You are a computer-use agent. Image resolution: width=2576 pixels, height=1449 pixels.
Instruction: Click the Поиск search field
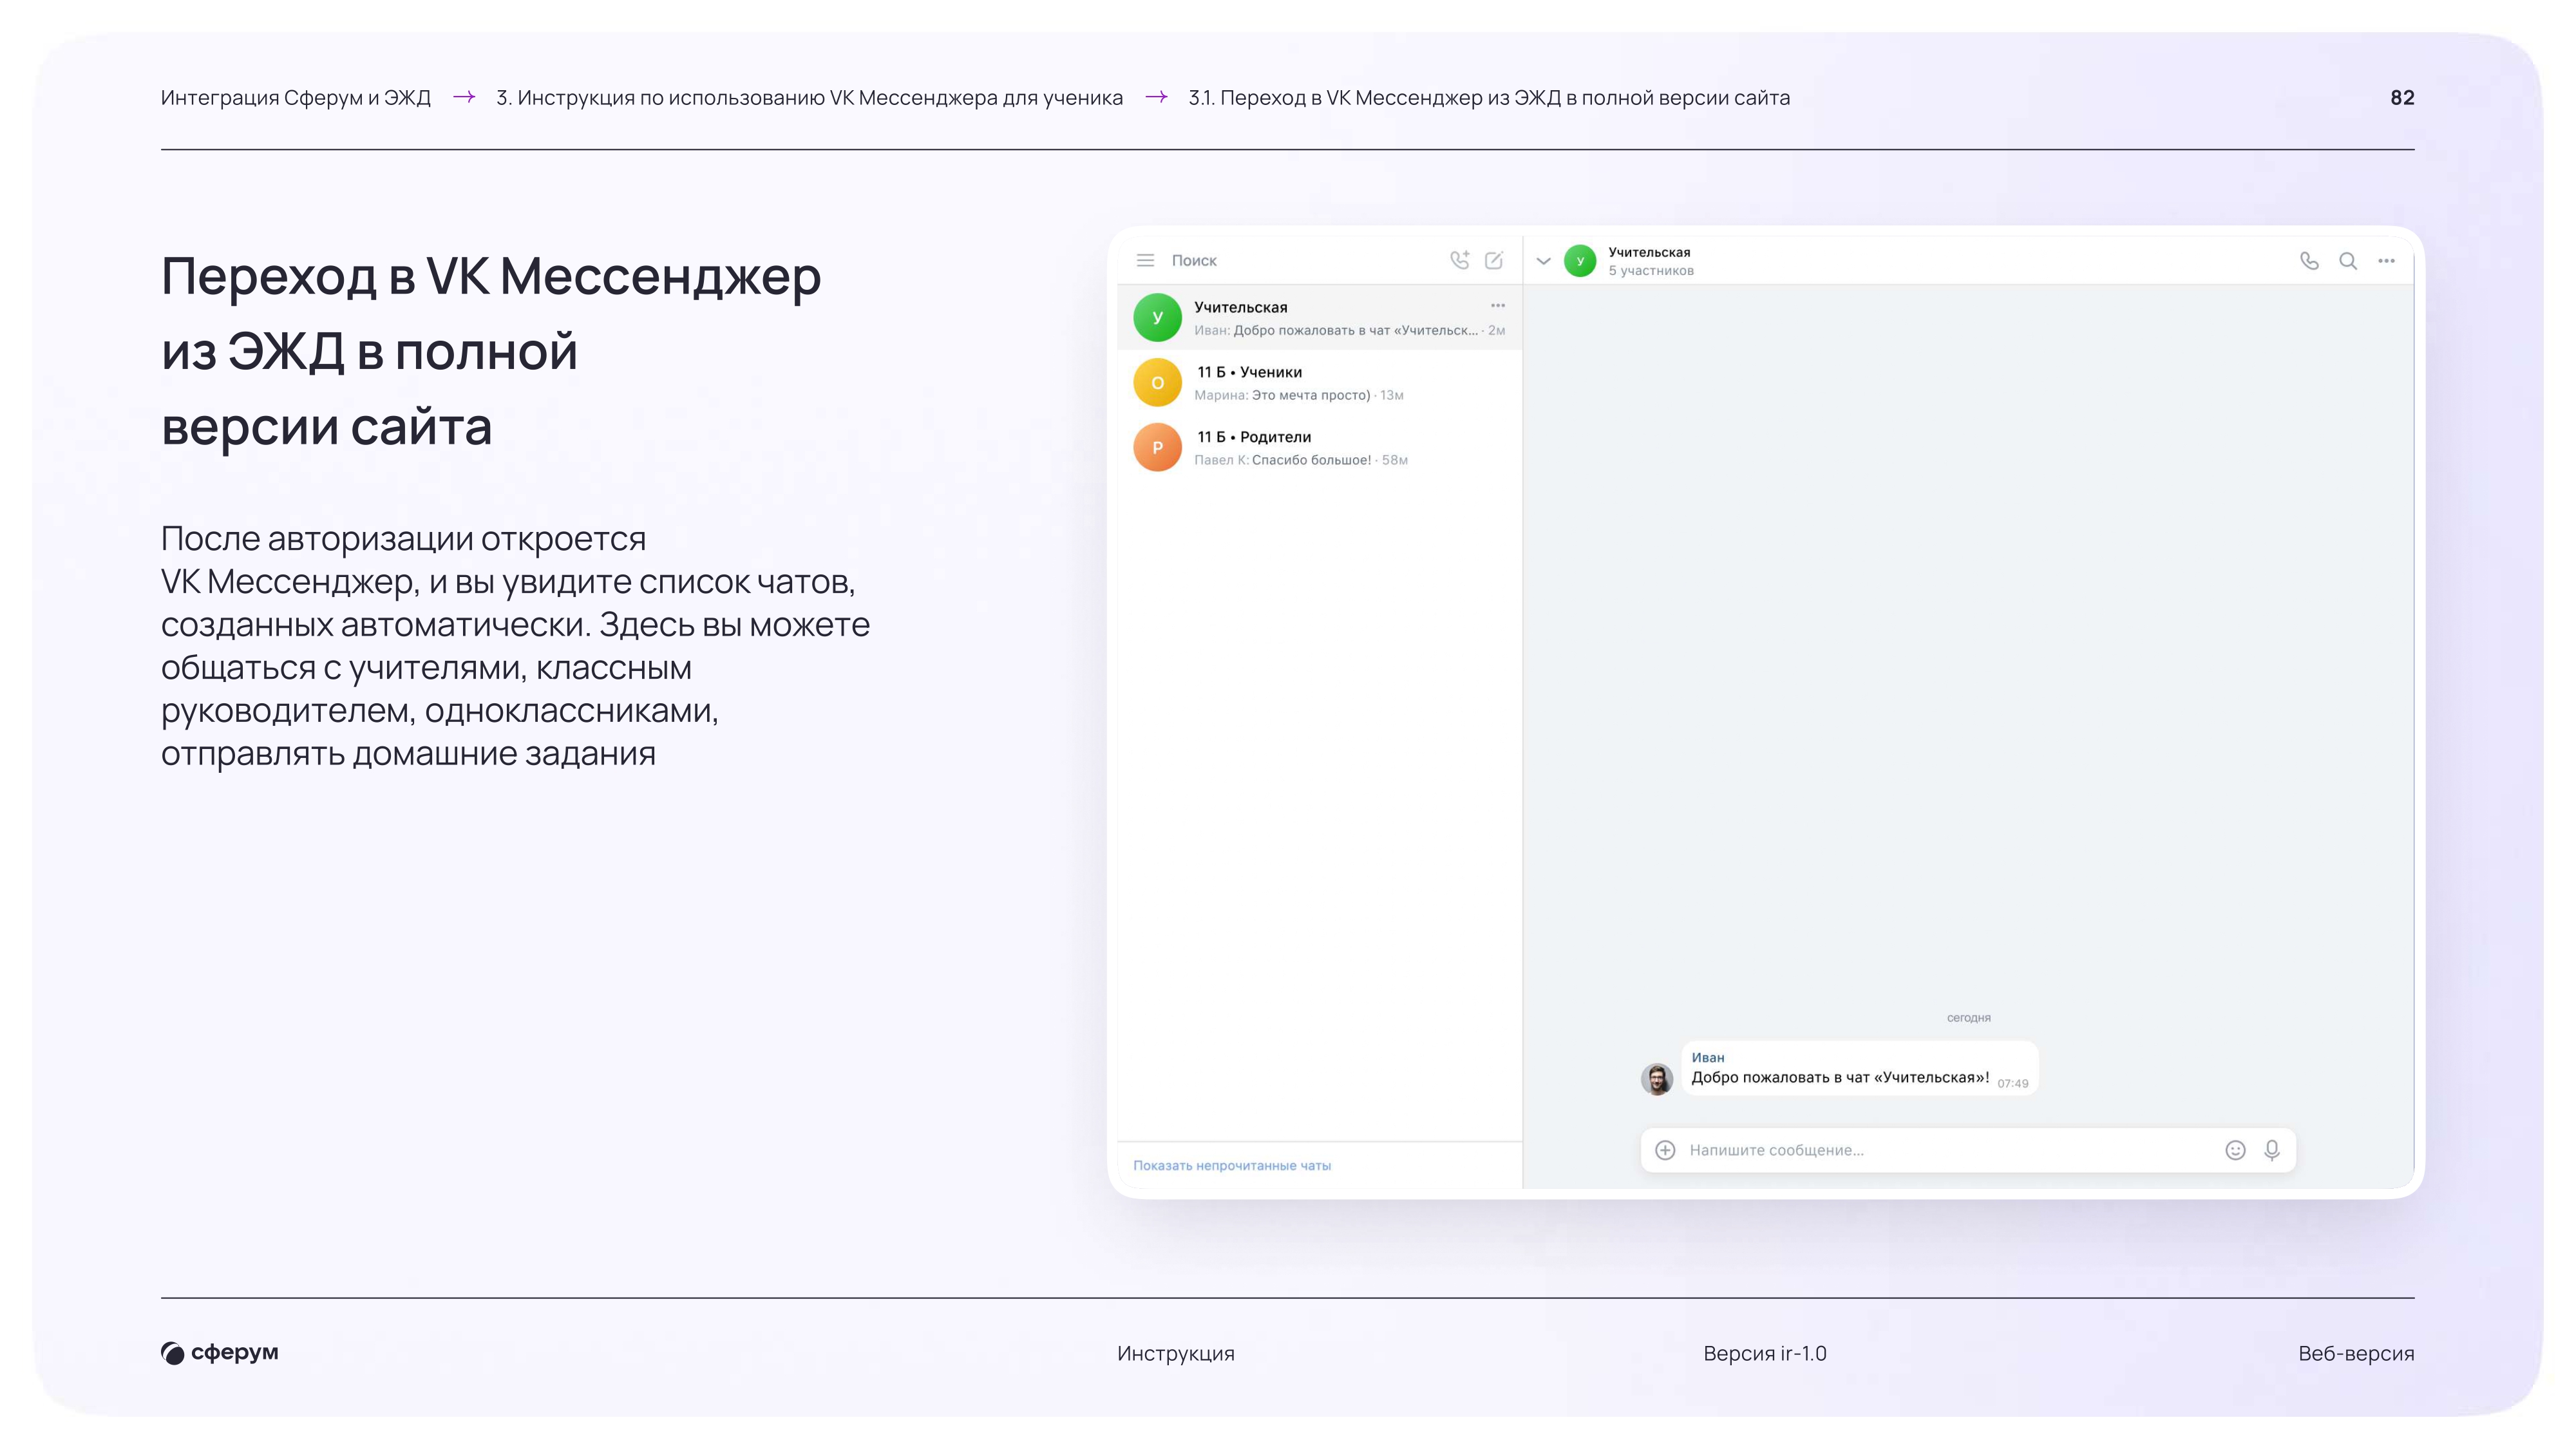pos(1194,260)
